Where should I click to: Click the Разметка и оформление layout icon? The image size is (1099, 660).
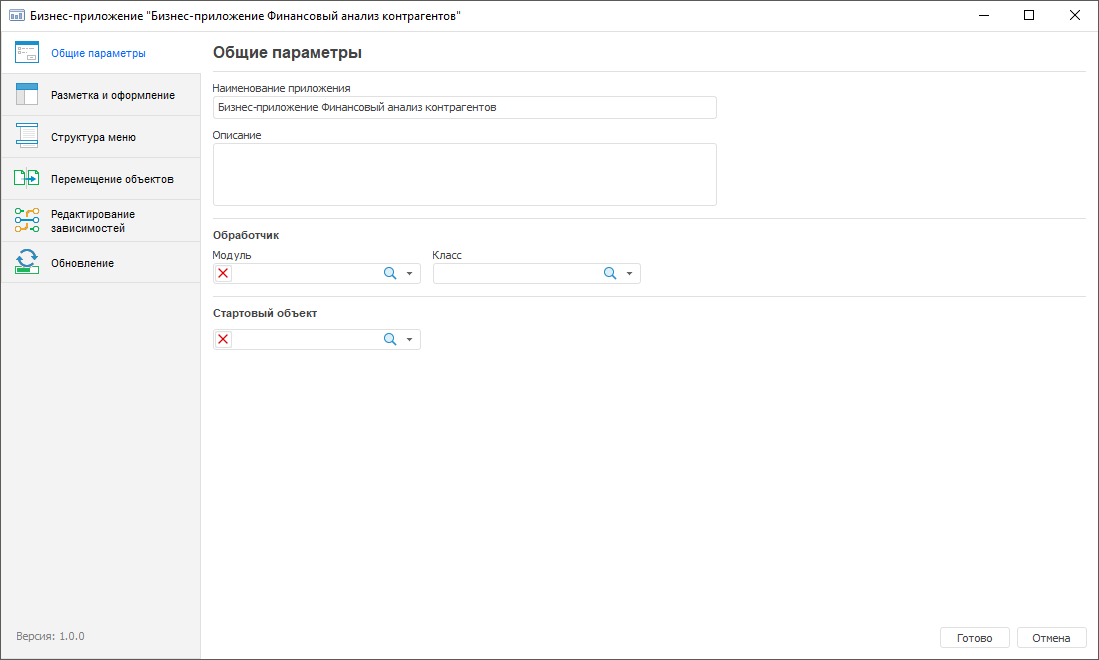coord(27,95)
